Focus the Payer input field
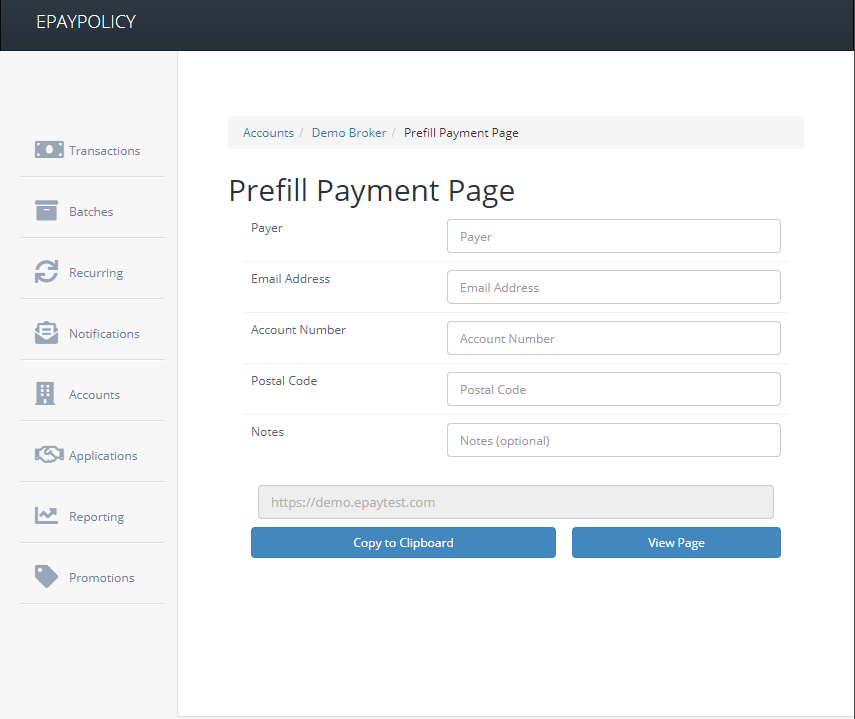Screen dimensions: 855x719 click(614, 236)
